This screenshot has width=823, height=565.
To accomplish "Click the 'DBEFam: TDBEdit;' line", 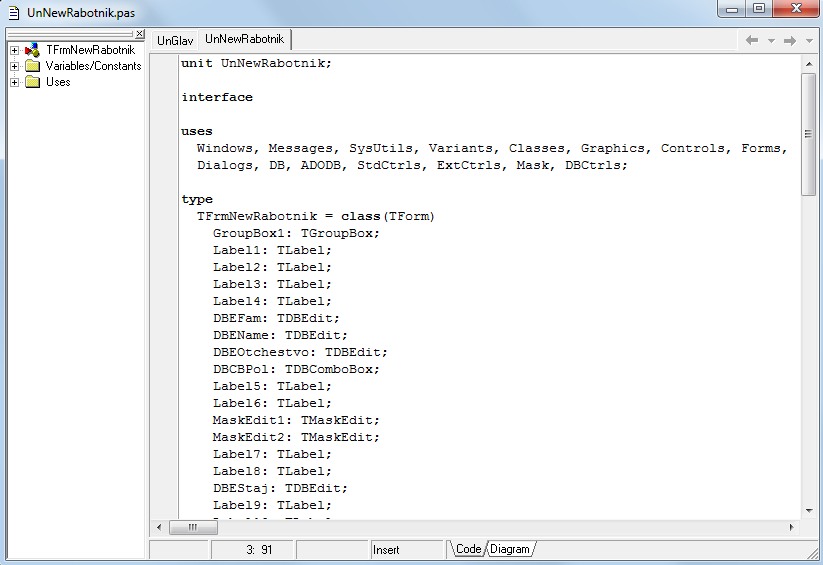I will (276, 318).
